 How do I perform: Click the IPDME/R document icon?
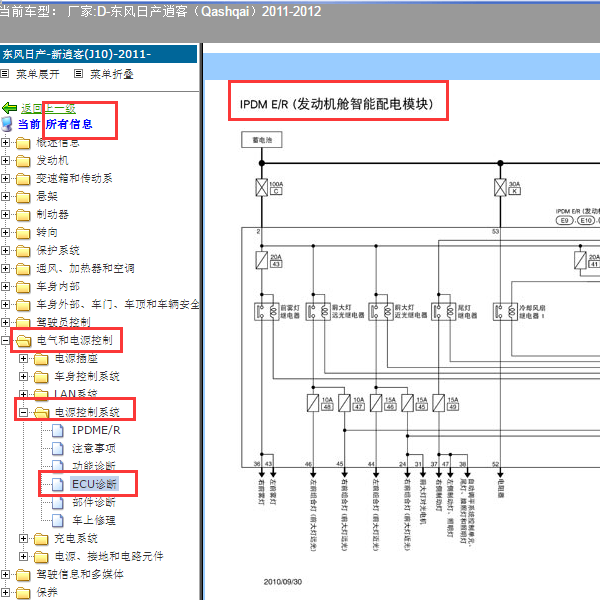(x=58, y=430)
